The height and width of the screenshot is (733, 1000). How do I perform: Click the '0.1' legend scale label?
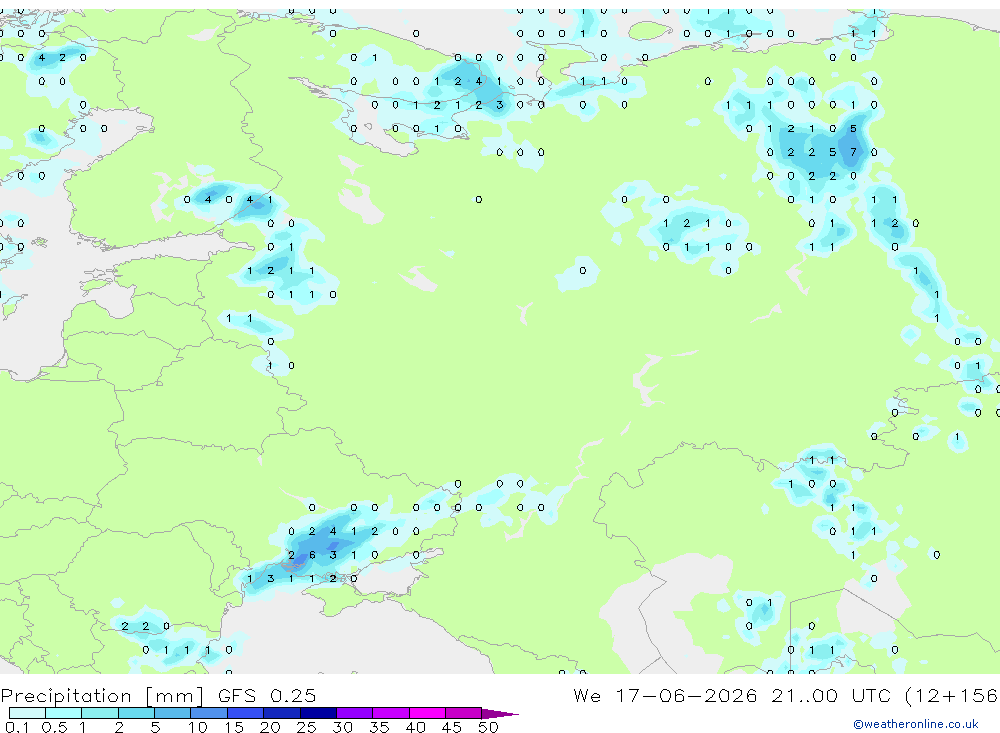coord(17,727)
